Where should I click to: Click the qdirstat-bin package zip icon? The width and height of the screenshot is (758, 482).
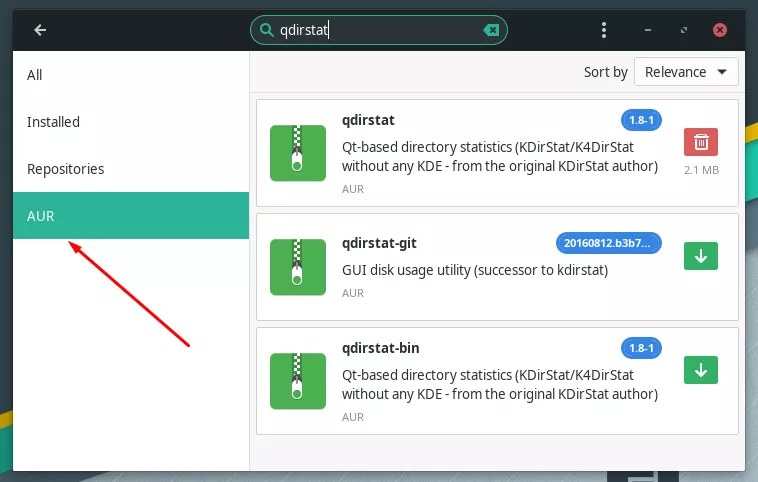(x=298, y=381)
